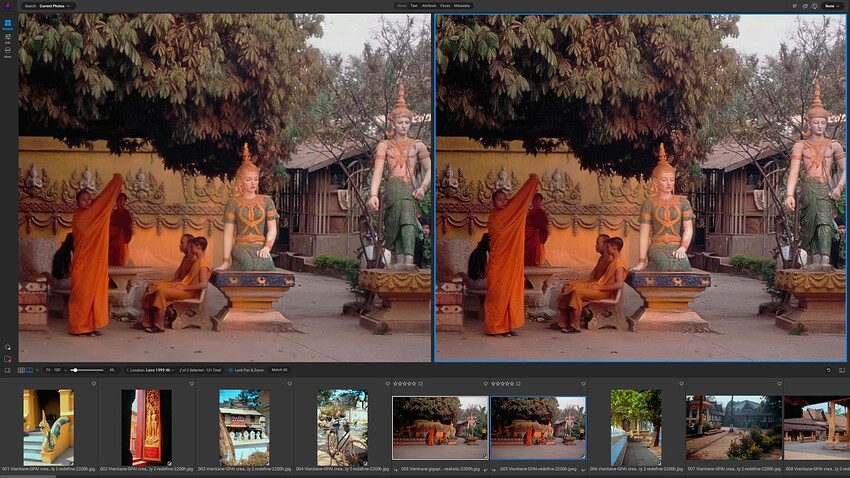
Task: Toggle the Lock Pan & Zoom checkbox
Action: click(x=229, y=370)
